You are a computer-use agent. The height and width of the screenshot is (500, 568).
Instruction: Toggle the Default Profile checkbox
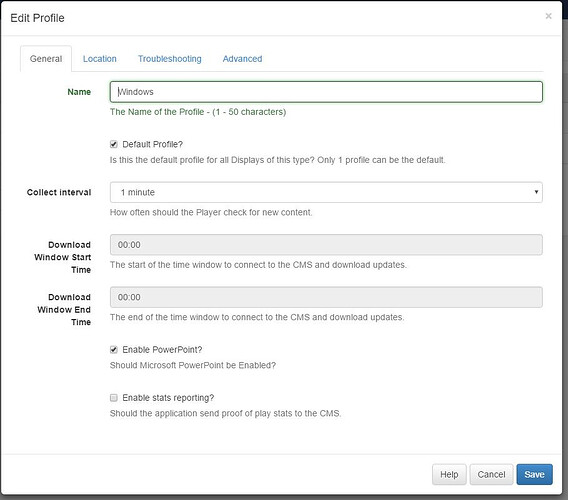coord(114,144)
